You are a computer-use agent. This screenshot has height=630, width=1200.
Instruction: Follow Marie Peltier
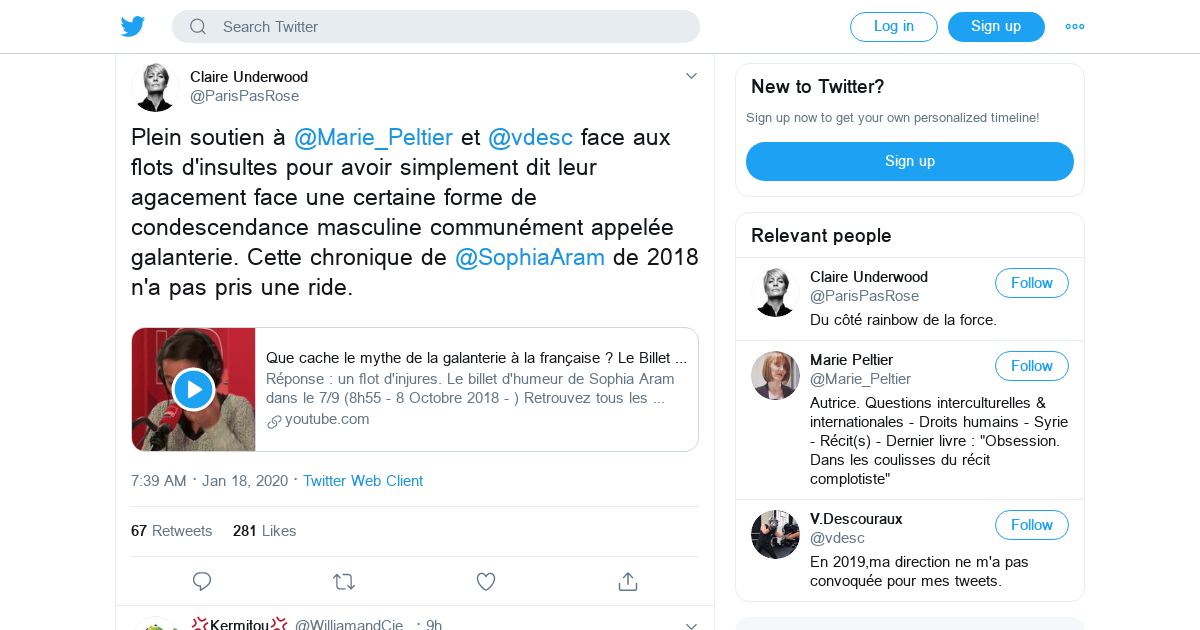[x=1031, y=366]
